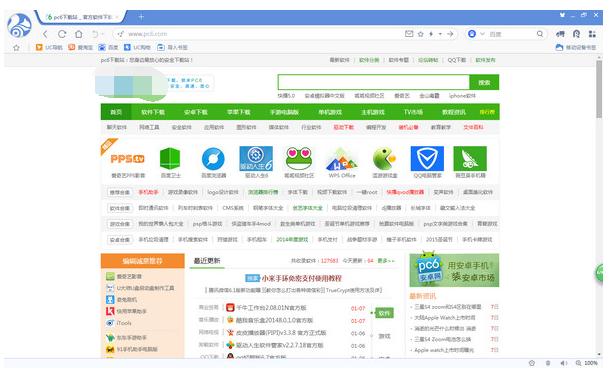Viewport: 610px width, 376px height.
Task: Open the browser home page icon
Action: 79,34
